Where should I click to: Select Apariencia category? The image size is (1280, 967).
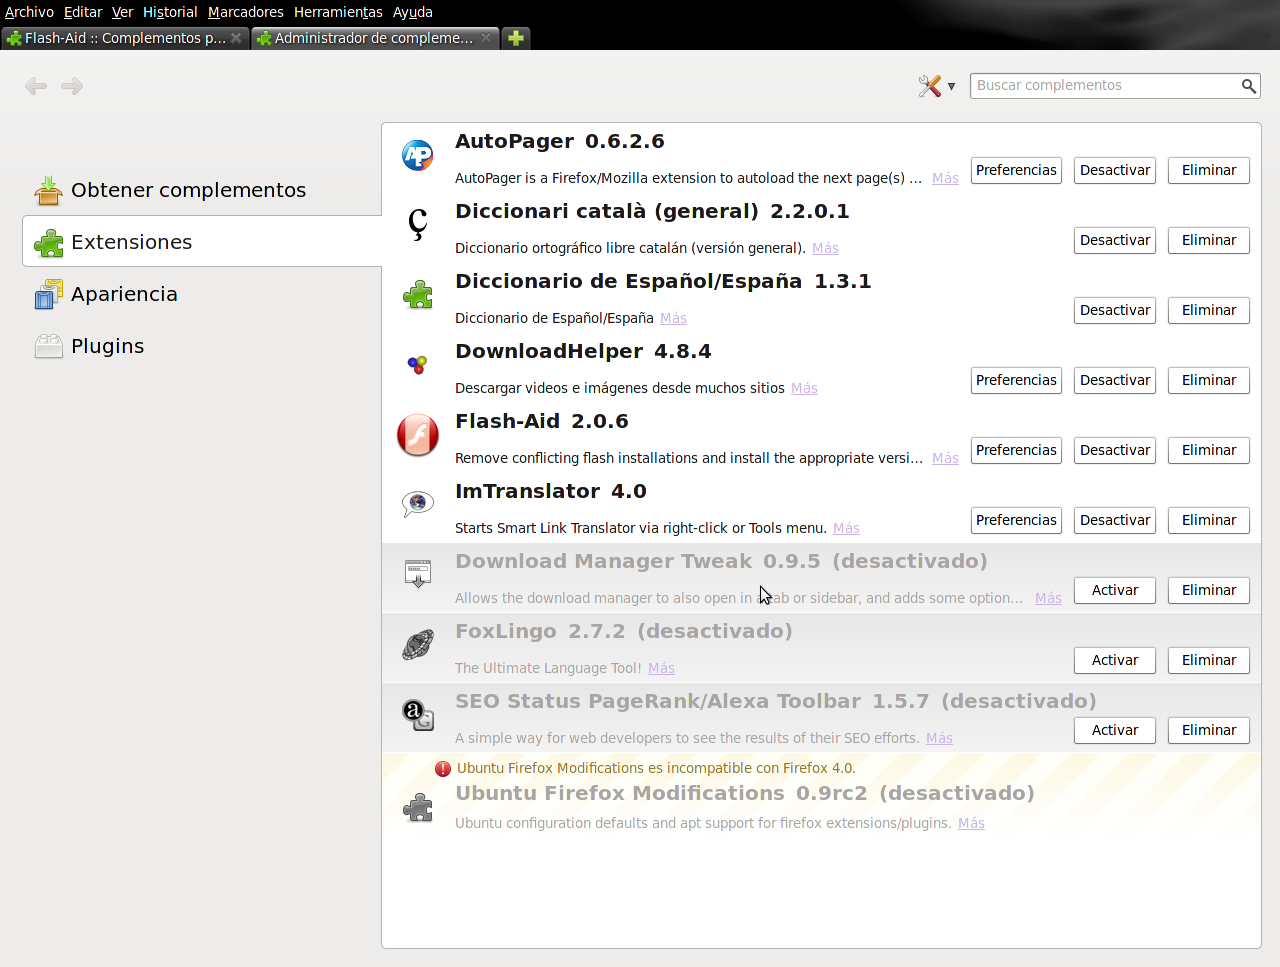pos(202,294)
